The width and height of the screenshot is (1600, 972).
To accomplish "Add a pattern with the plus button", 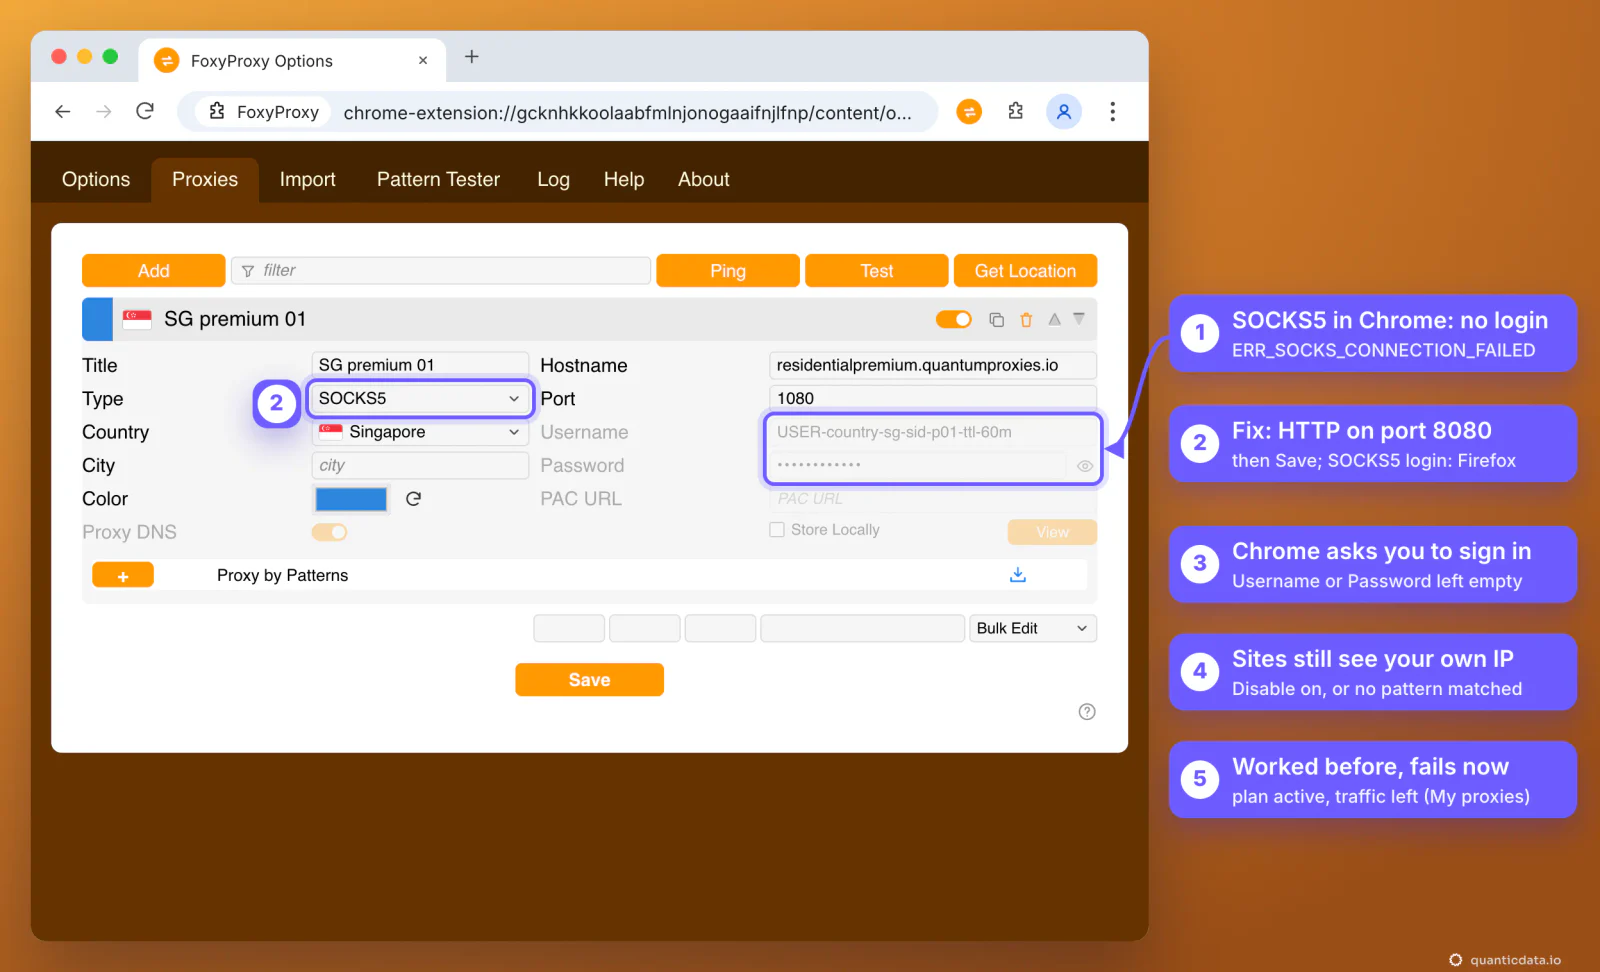I will tap(123, 575).
